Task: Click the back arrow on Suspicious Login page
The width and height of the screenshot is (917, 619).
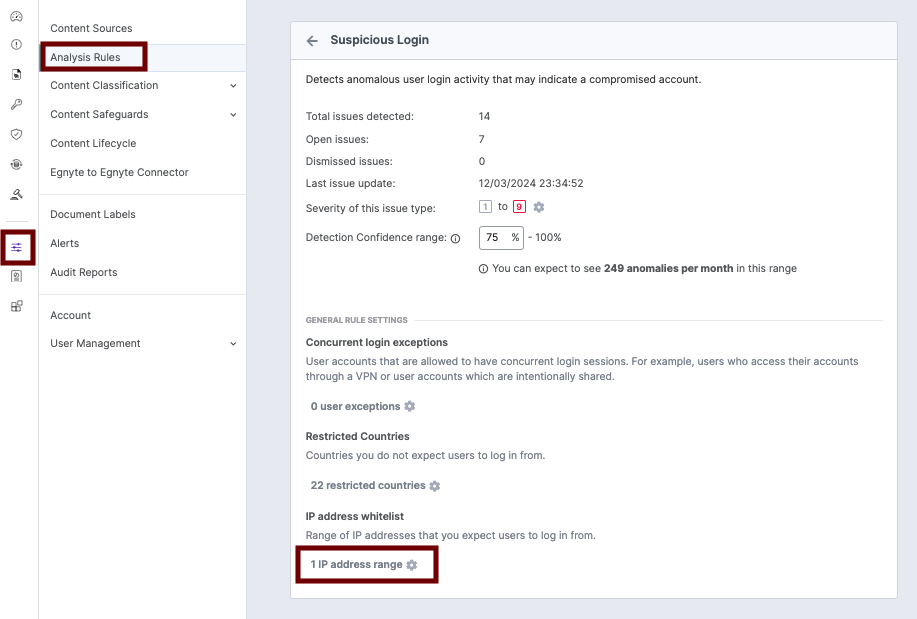Action: (311, 40)
